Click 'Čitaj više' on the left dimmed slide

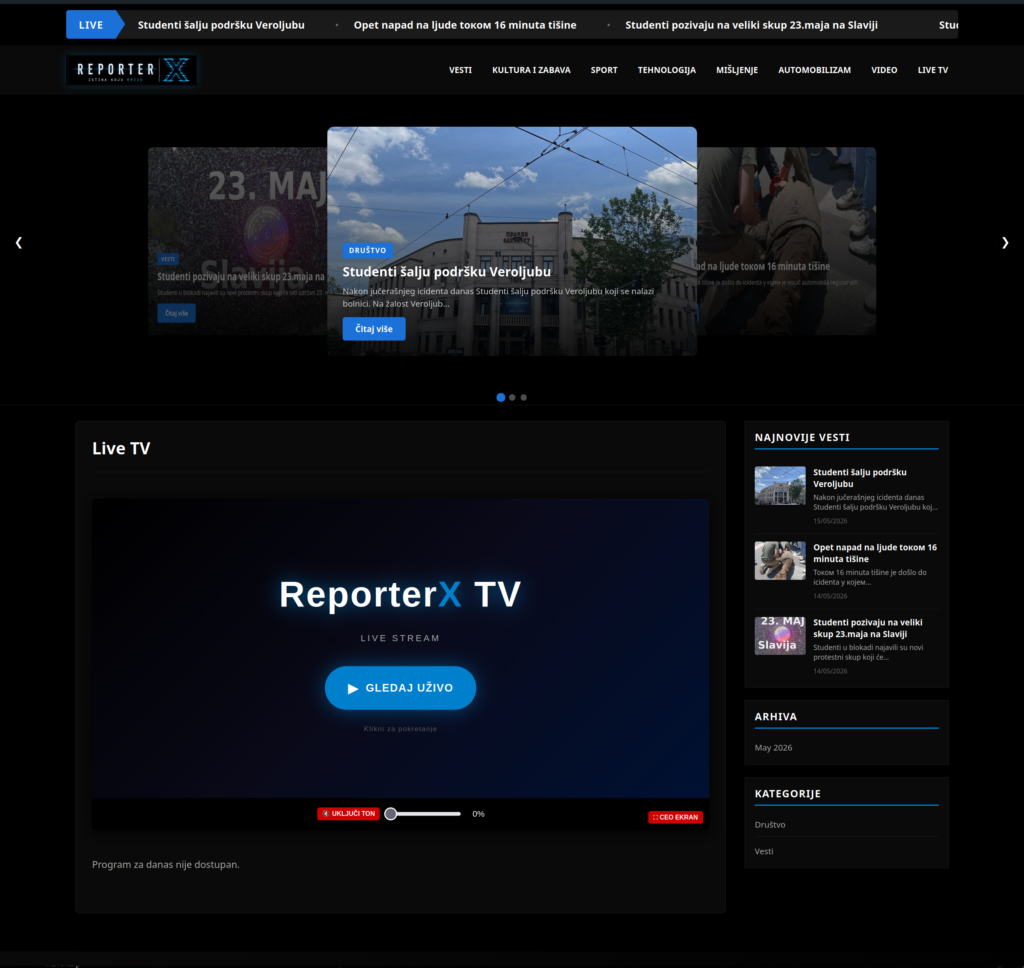[176, 313]
